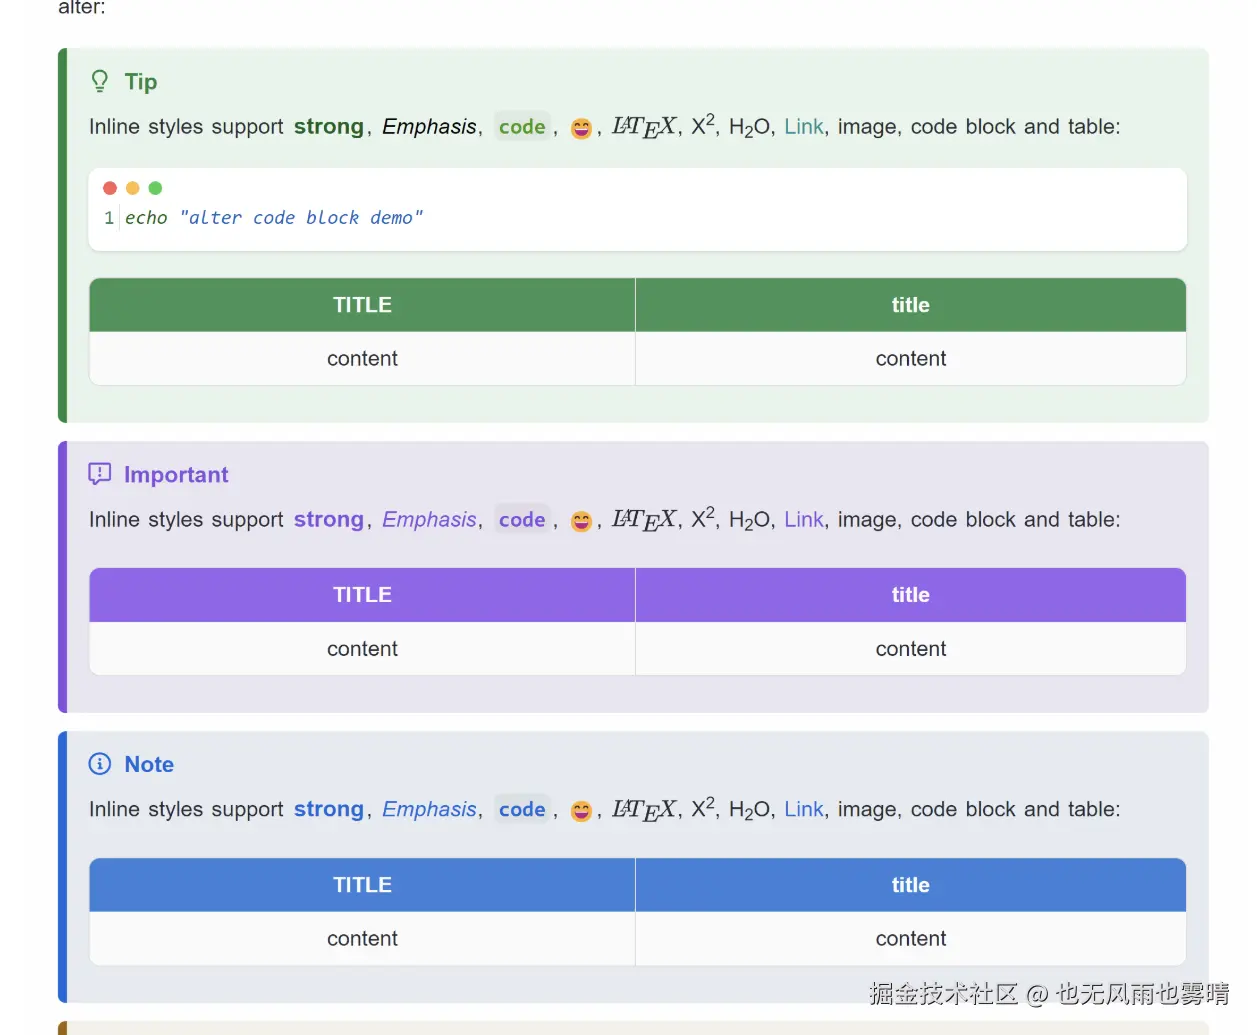This screenshot has height=1035, width=1257.
Task: Click the inline code badge in Tip callout
Action: click(x=522, y=127)
